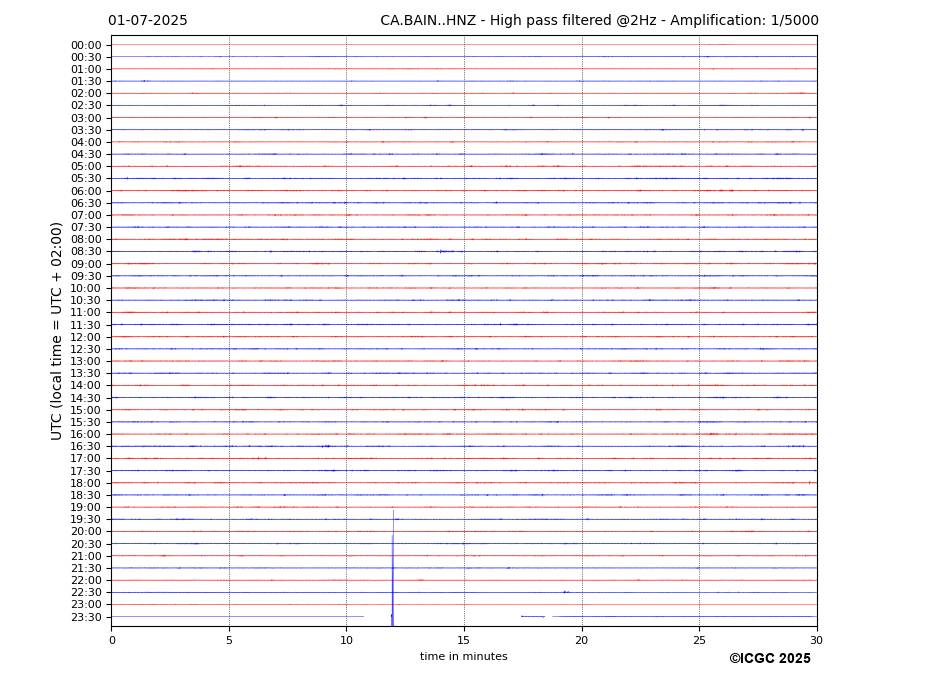Click the x-axis tick label 25
Image resolution: width=927 pixels, height=696 pixels.
coord(699,640)
